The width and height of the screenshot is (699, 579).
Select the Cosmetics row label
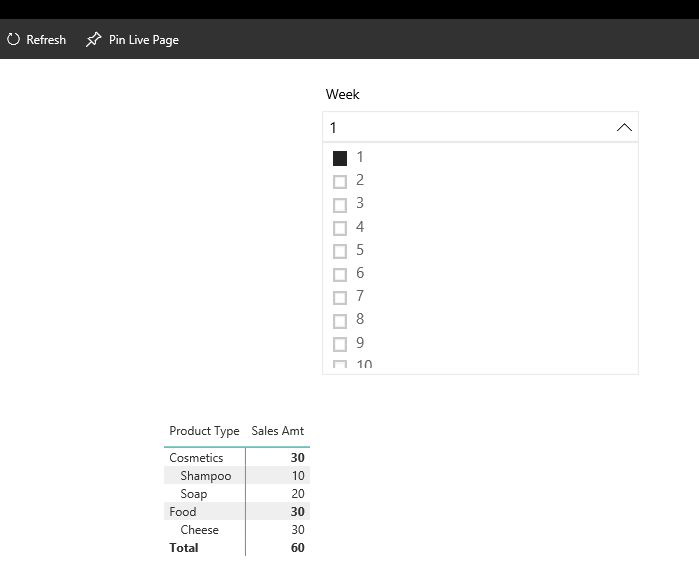(196, 458)
